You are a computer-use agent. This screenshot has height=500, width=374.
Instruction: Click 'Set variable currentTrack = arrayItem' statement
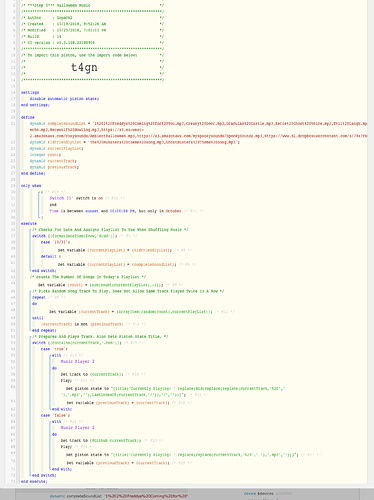click(131, 312)
